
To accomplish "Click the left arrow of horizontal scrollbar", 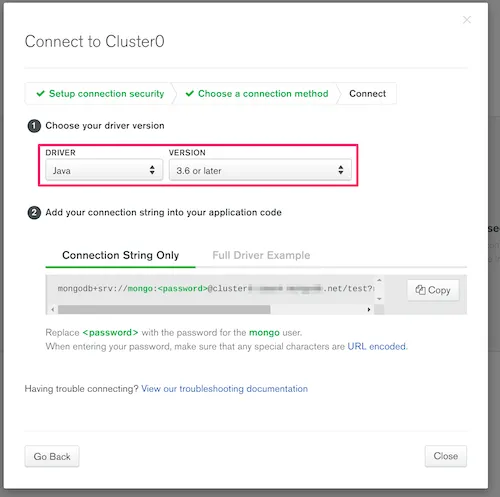I will (x=53, y=310).
